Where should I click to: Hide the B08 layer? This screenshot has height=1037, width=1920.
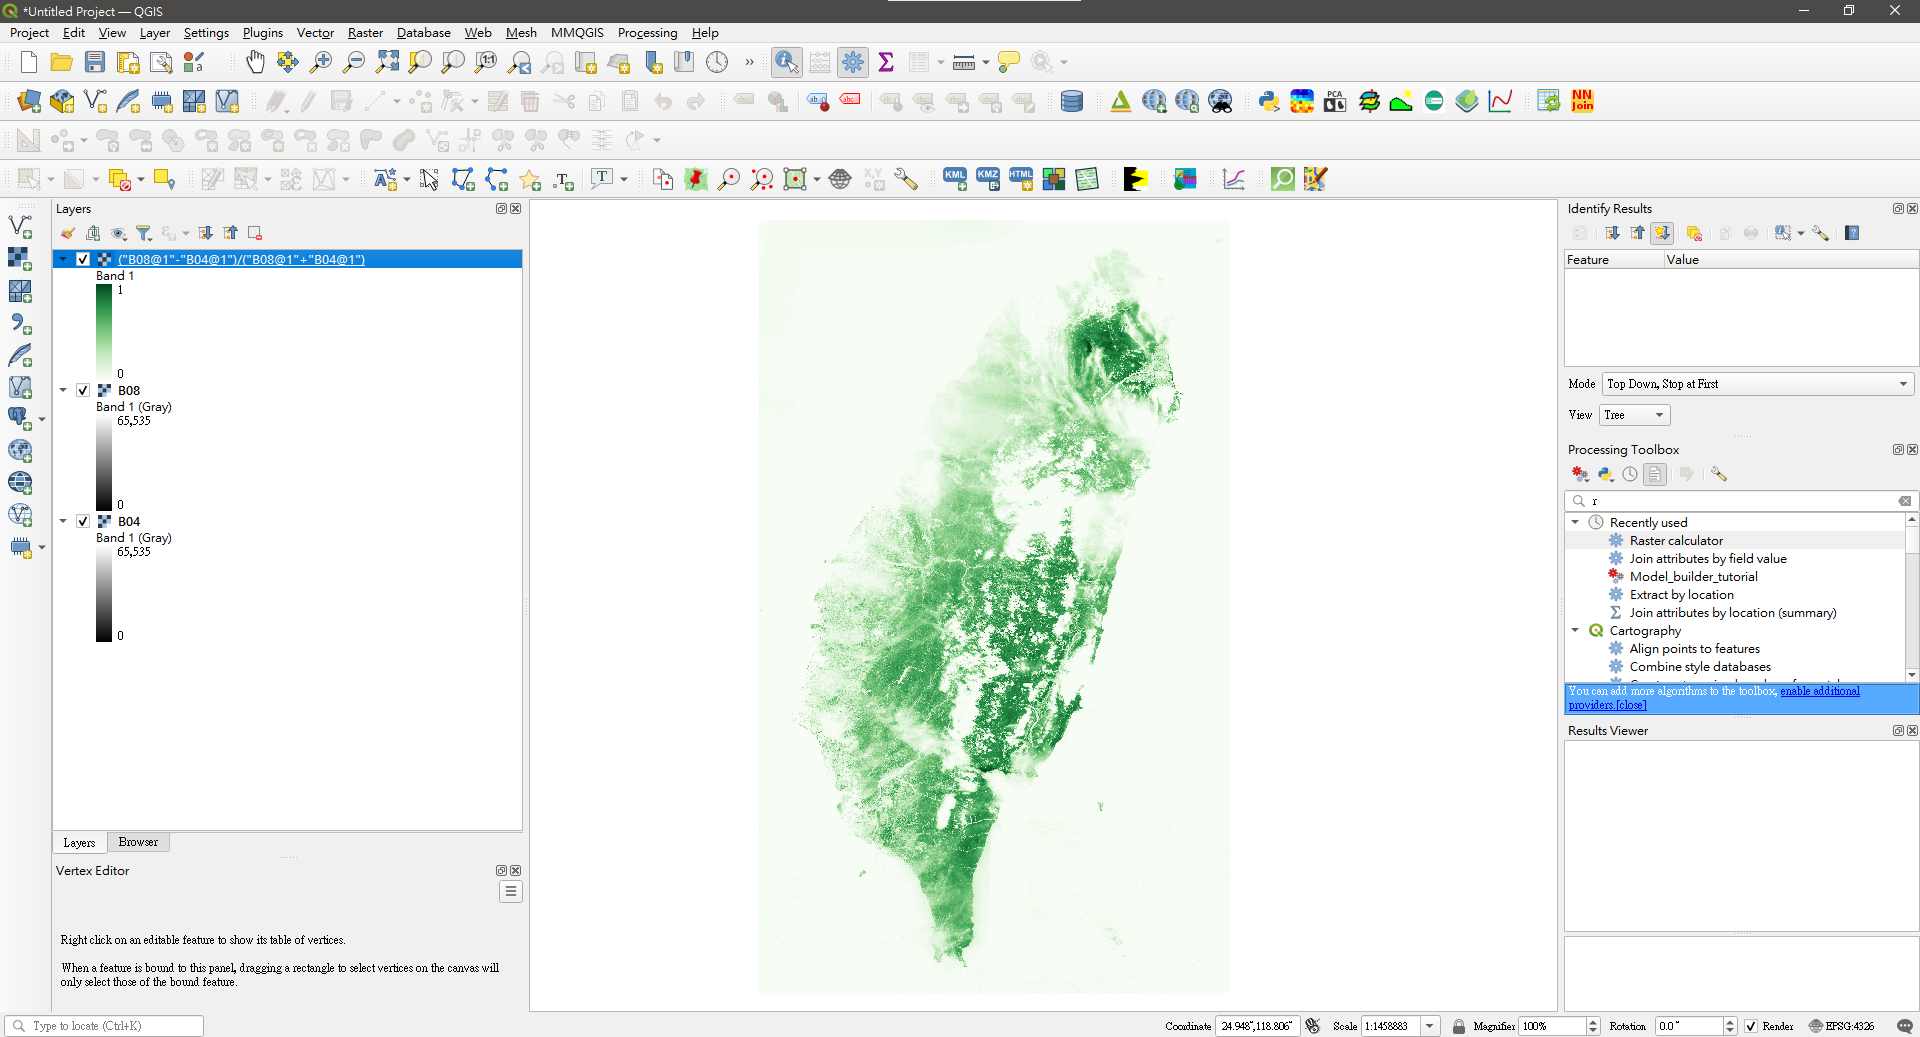click(x=83, y=390)
